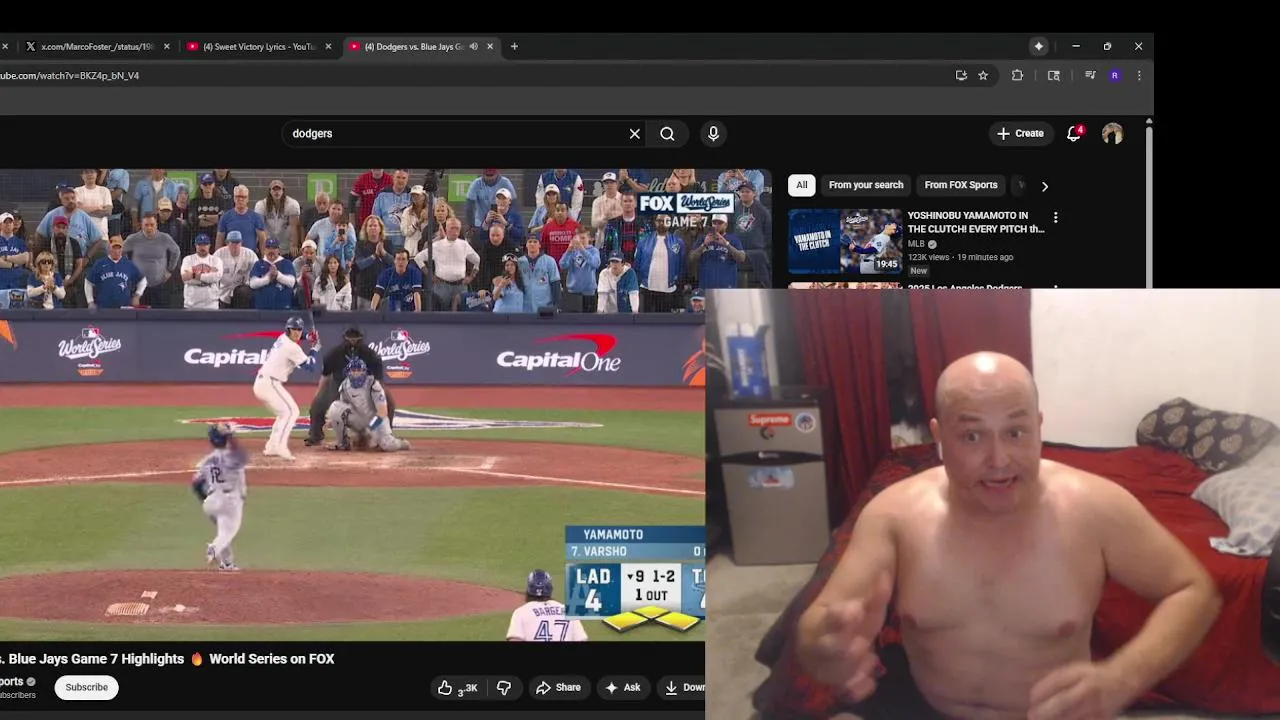Select From FOX Sports chip
The image size is (1280, 720).
click(x=961, y=185)
